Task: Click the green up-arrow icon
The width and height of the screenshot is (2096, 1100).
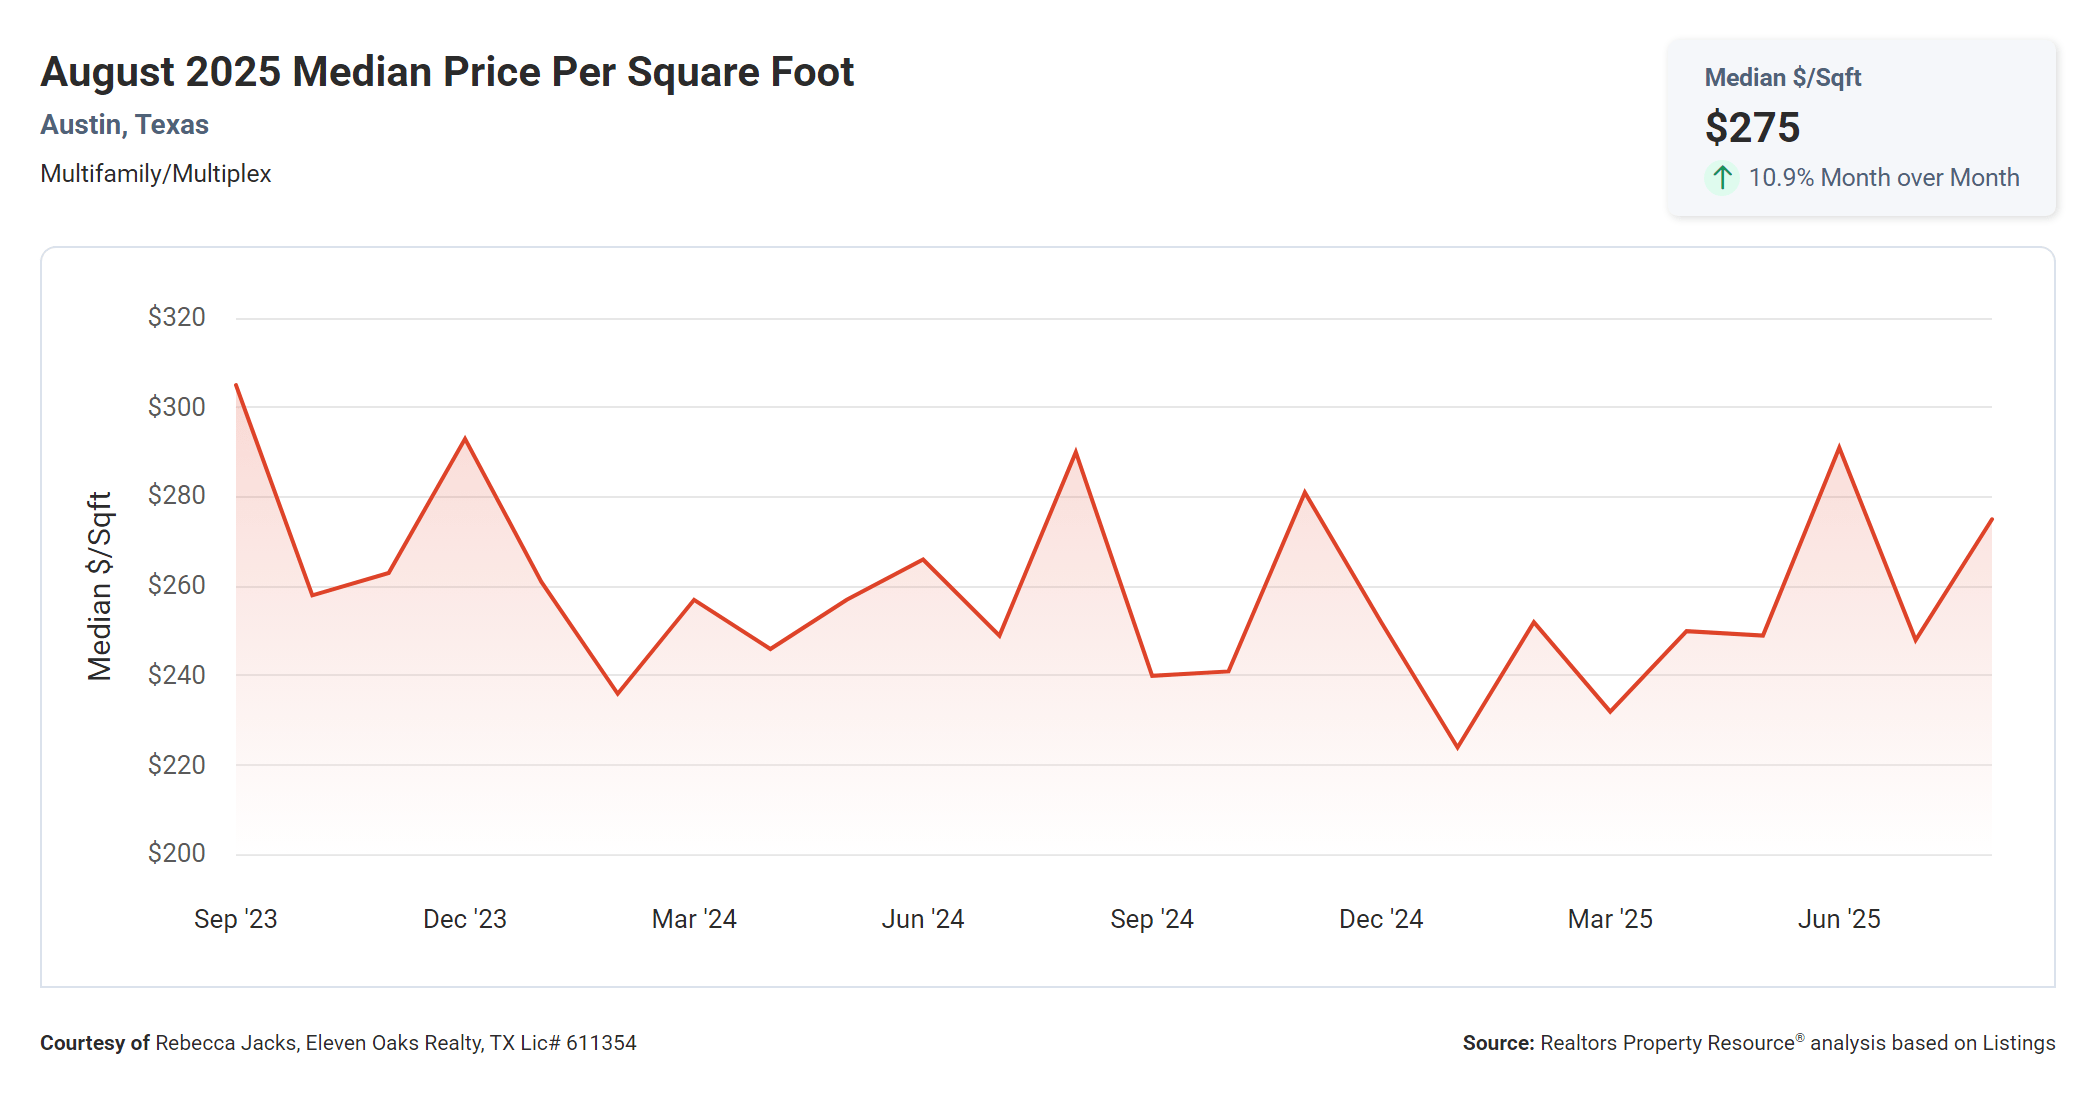Action: point(1721,178)
